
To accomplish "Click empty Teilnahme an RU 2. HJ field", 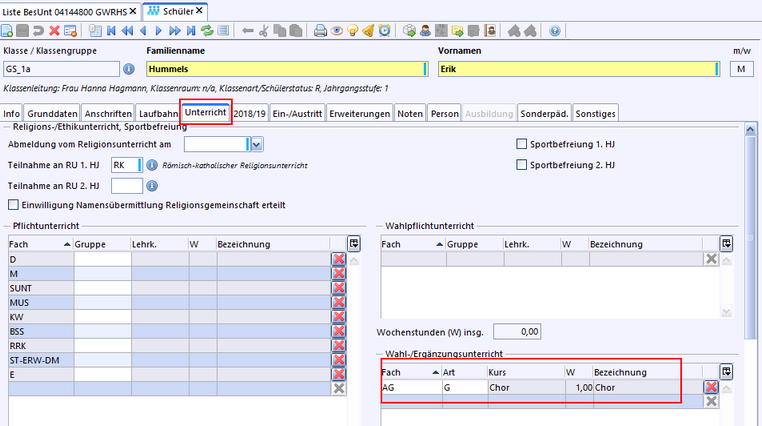I will tap(127, 186).
